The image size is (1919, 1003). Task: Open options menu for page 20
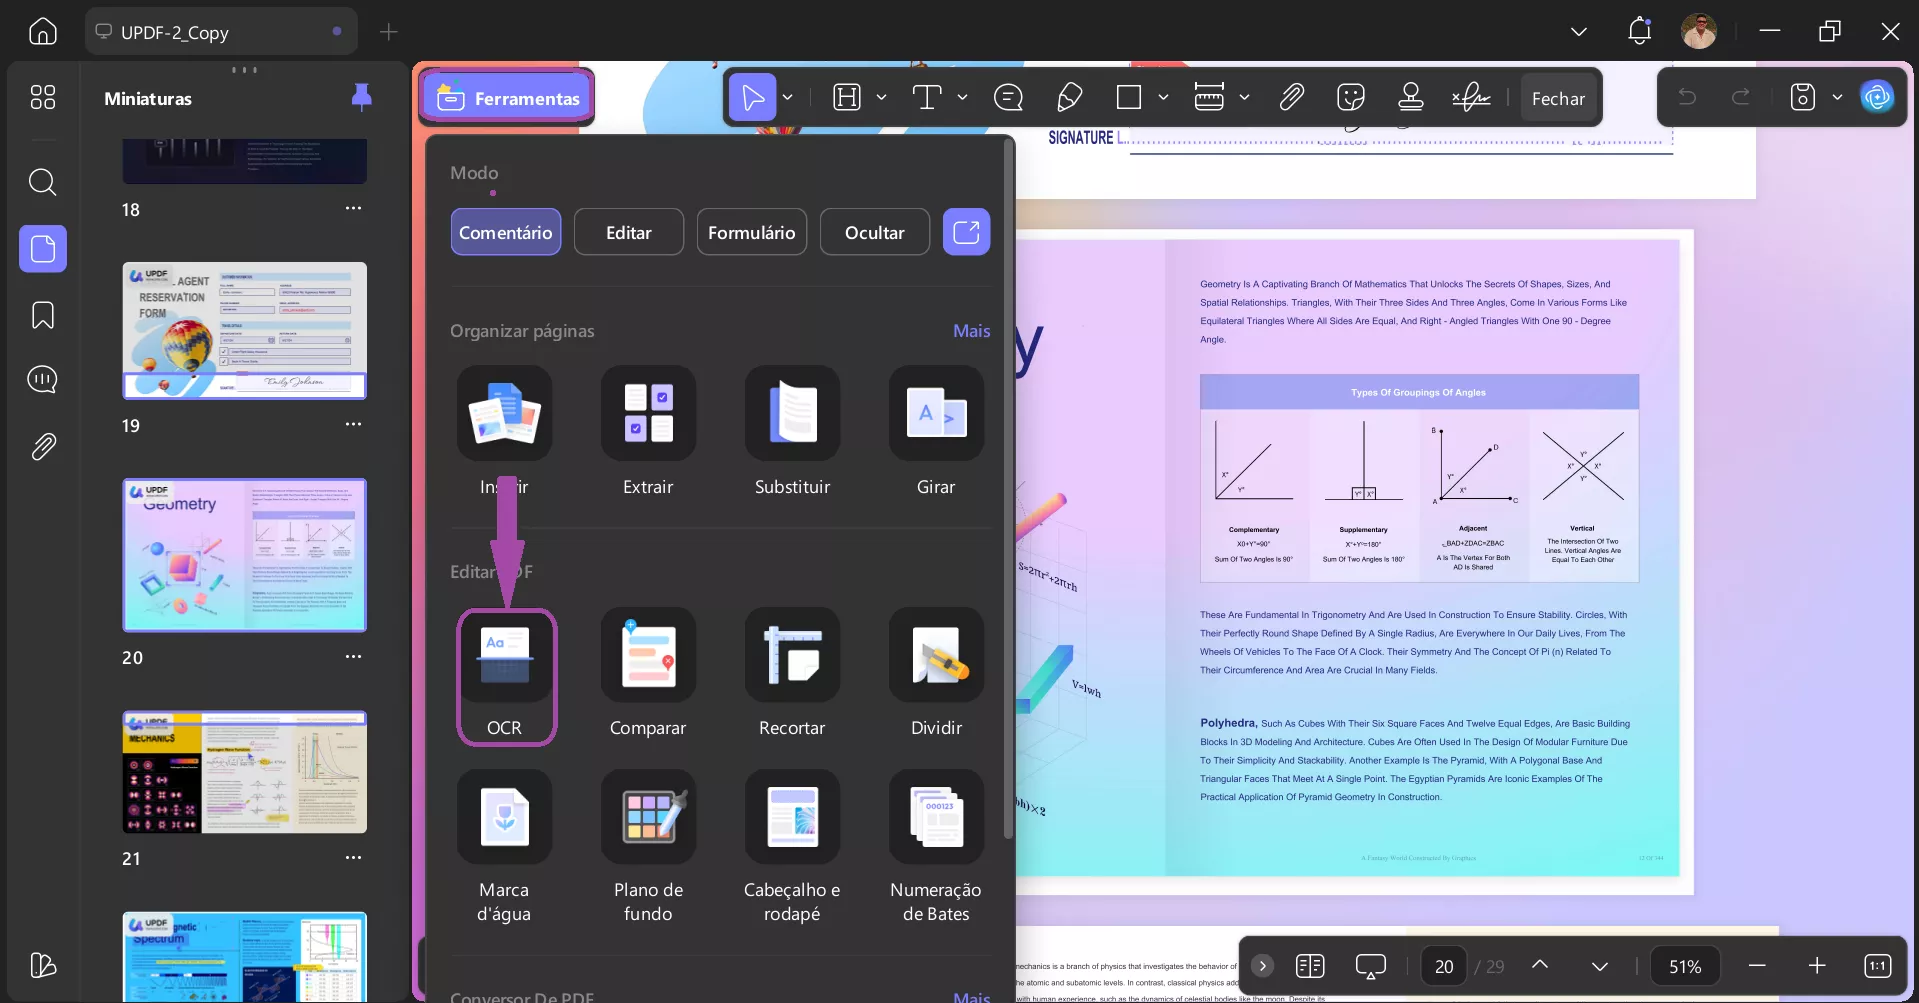click(353, 657)
